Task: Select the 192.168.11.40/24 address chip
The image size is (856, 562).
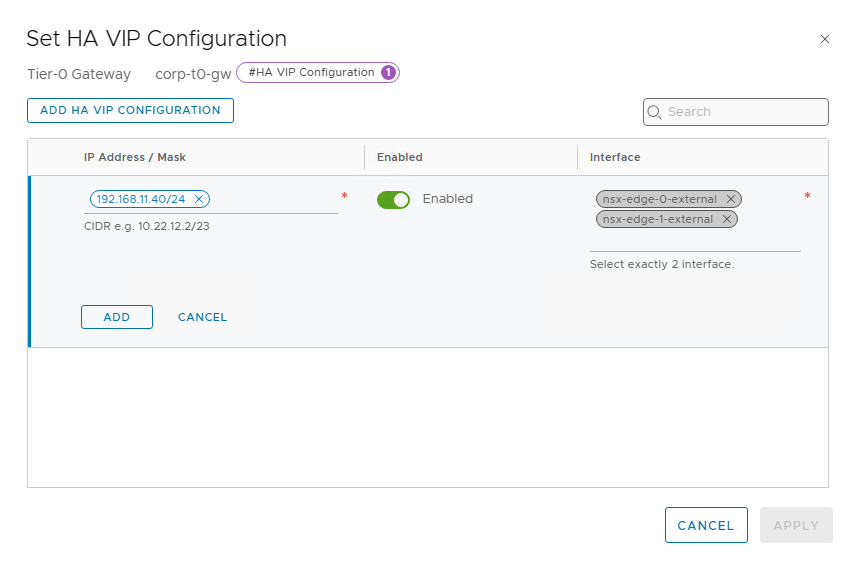Action: 141,199
